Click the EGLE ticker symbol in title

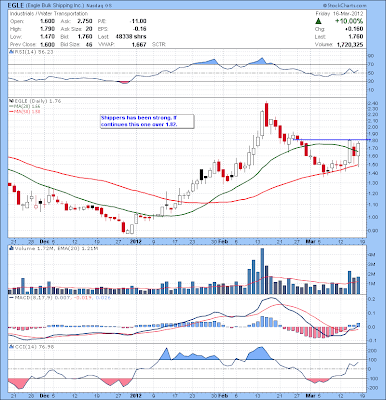[16, 6]
